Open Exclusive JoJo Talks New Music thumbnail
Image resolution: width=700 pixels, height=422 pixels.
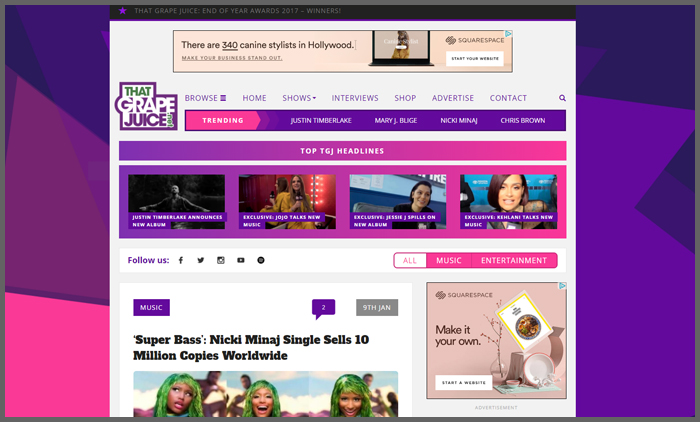click(x=287, y=202)
